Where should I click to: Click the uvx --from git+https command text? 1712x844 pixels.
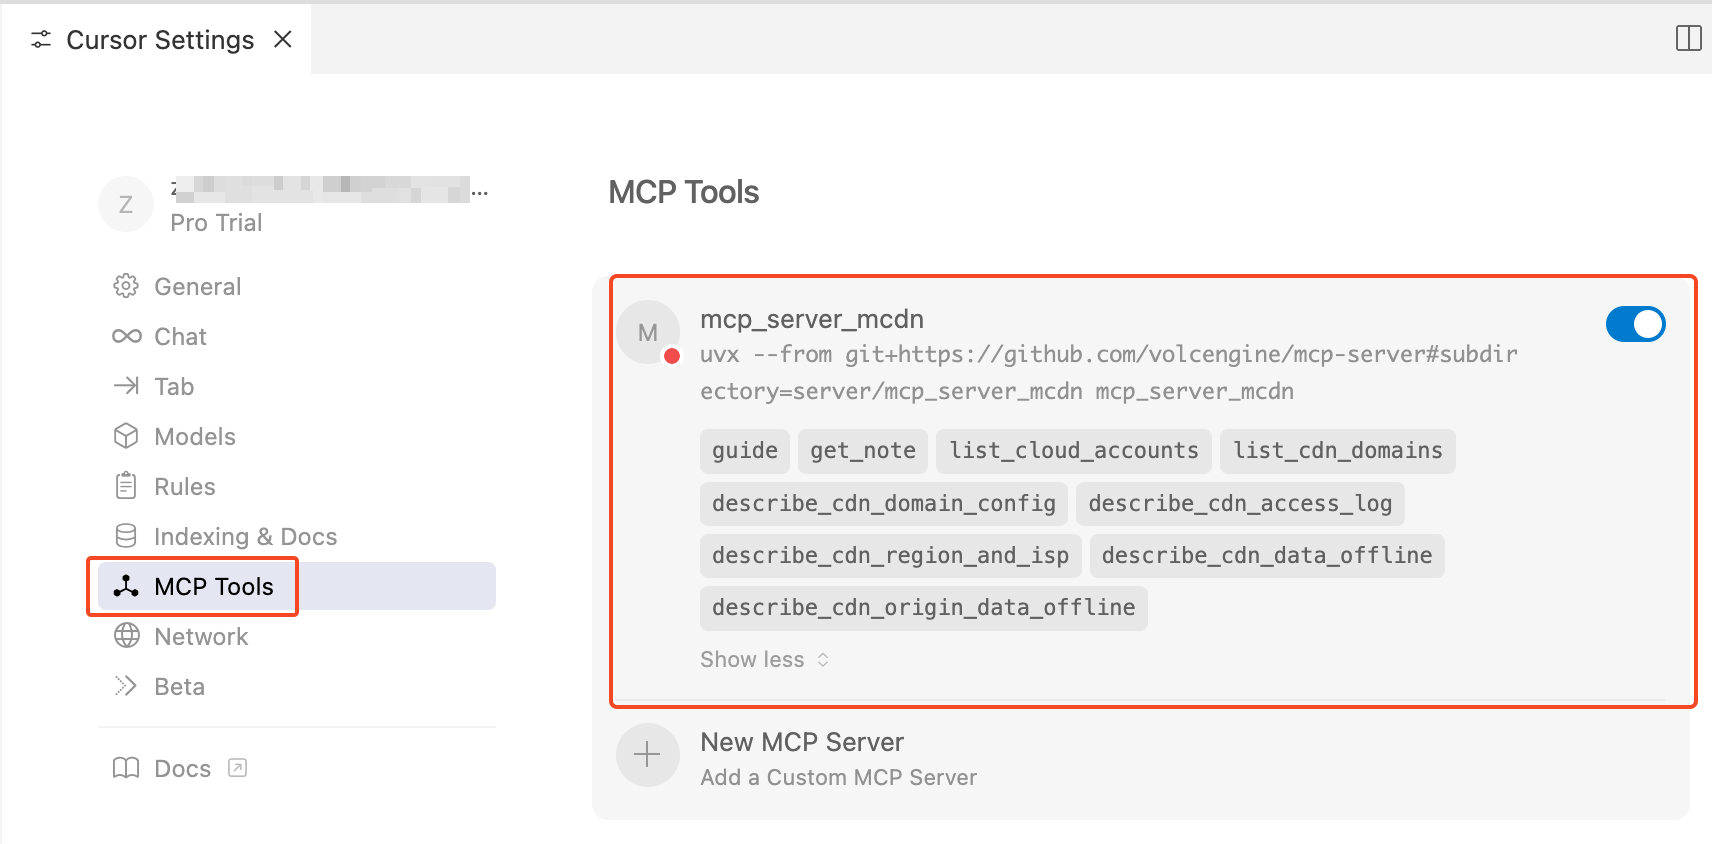[1108, 372]
